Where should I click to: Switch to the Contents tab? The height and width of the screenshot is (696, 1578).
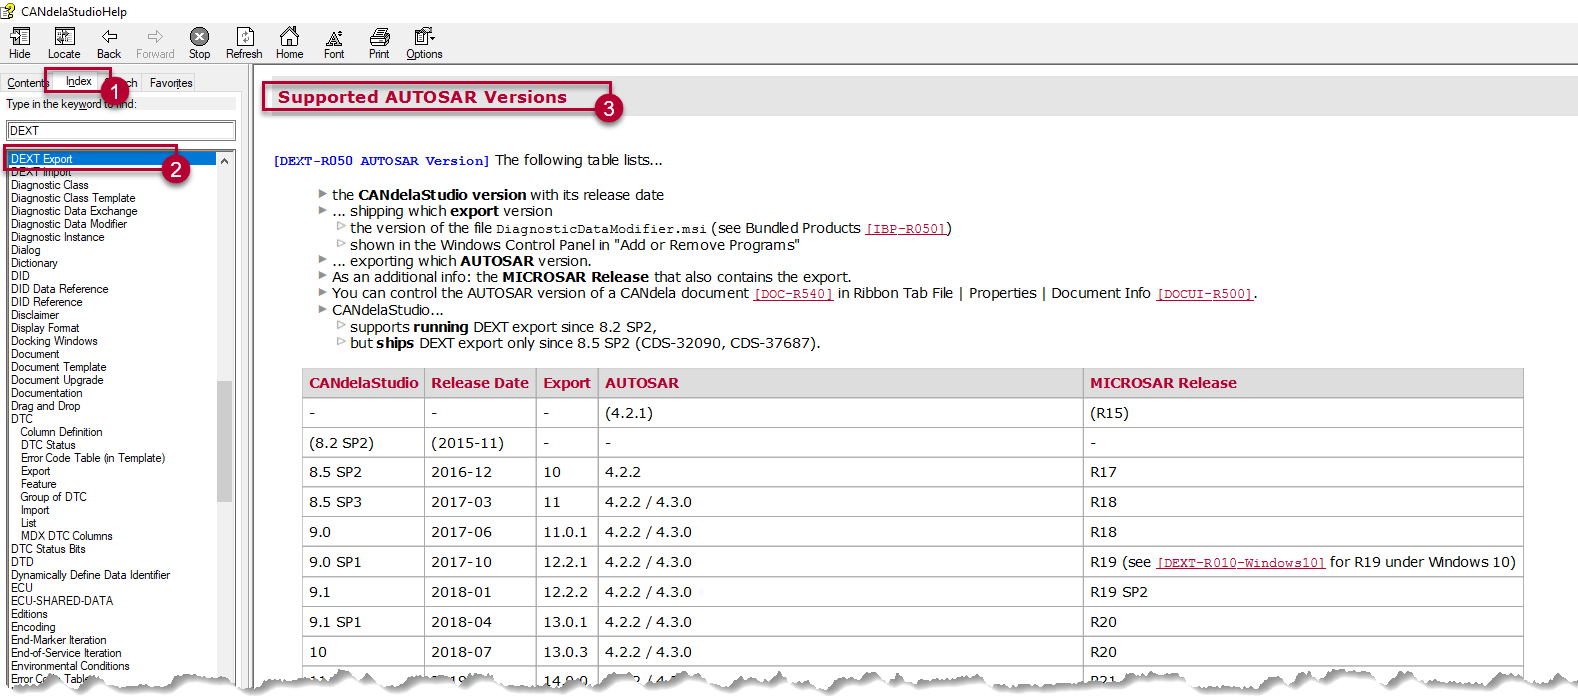[x=26, y=83]
